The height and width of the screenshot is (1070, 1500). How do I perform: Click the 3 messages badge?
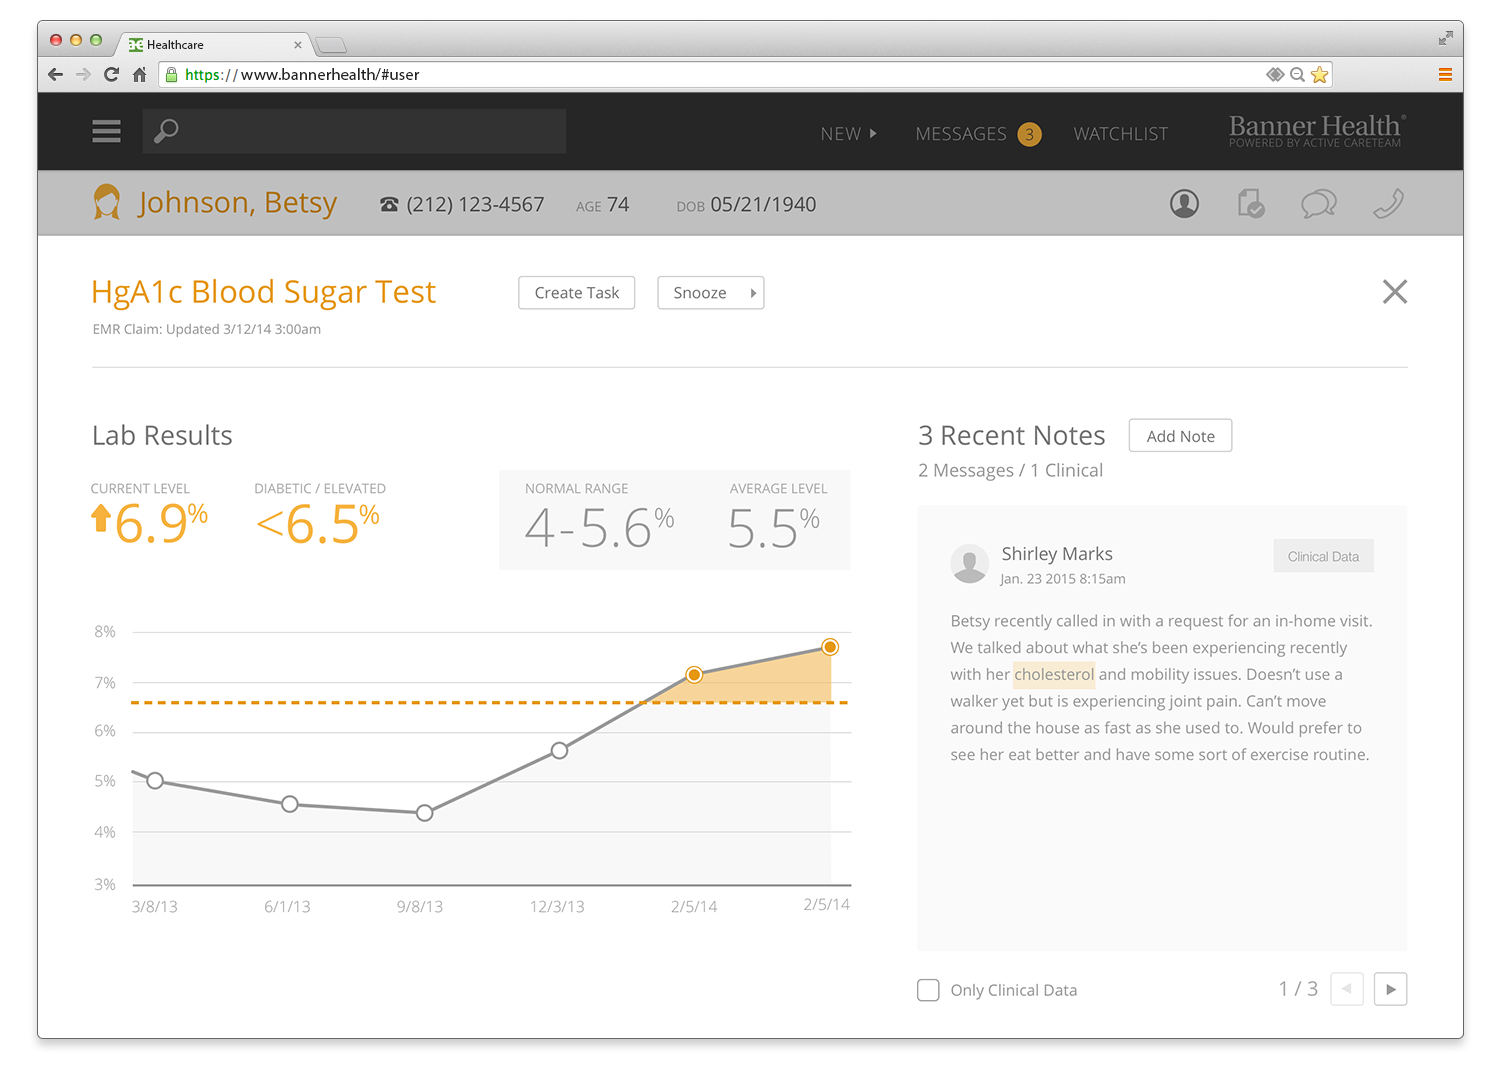(1029, 134)
